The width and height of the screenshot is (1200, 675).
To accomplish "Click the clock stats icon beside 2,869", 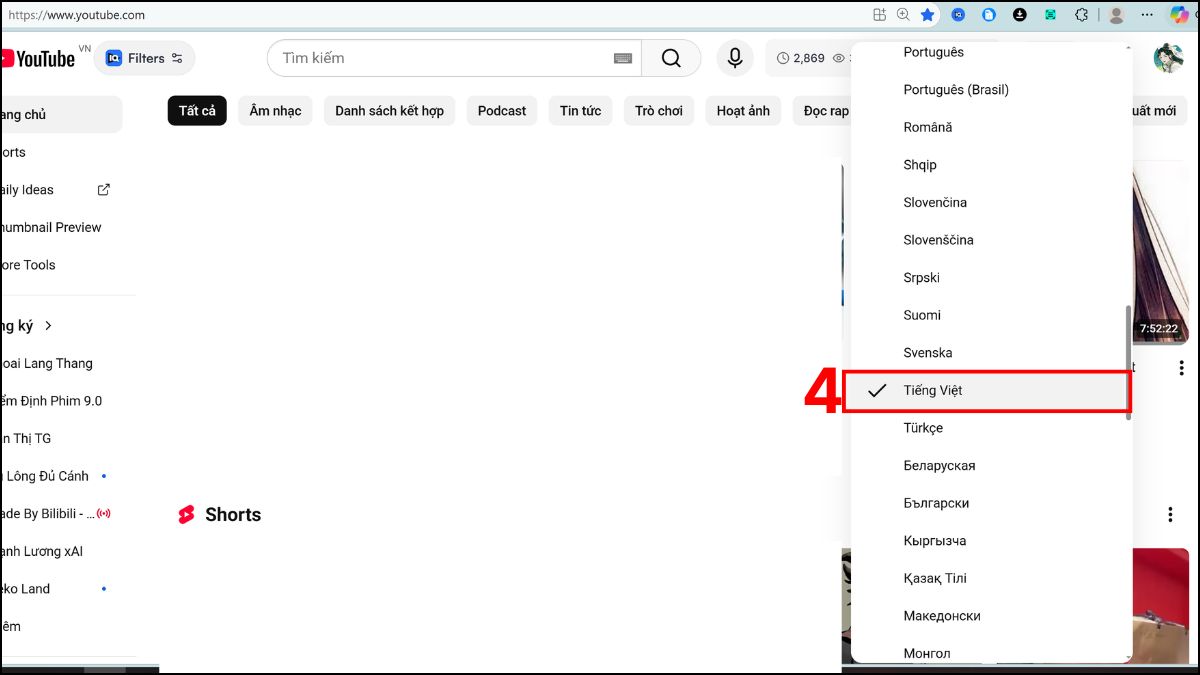I will click(783, 58).
